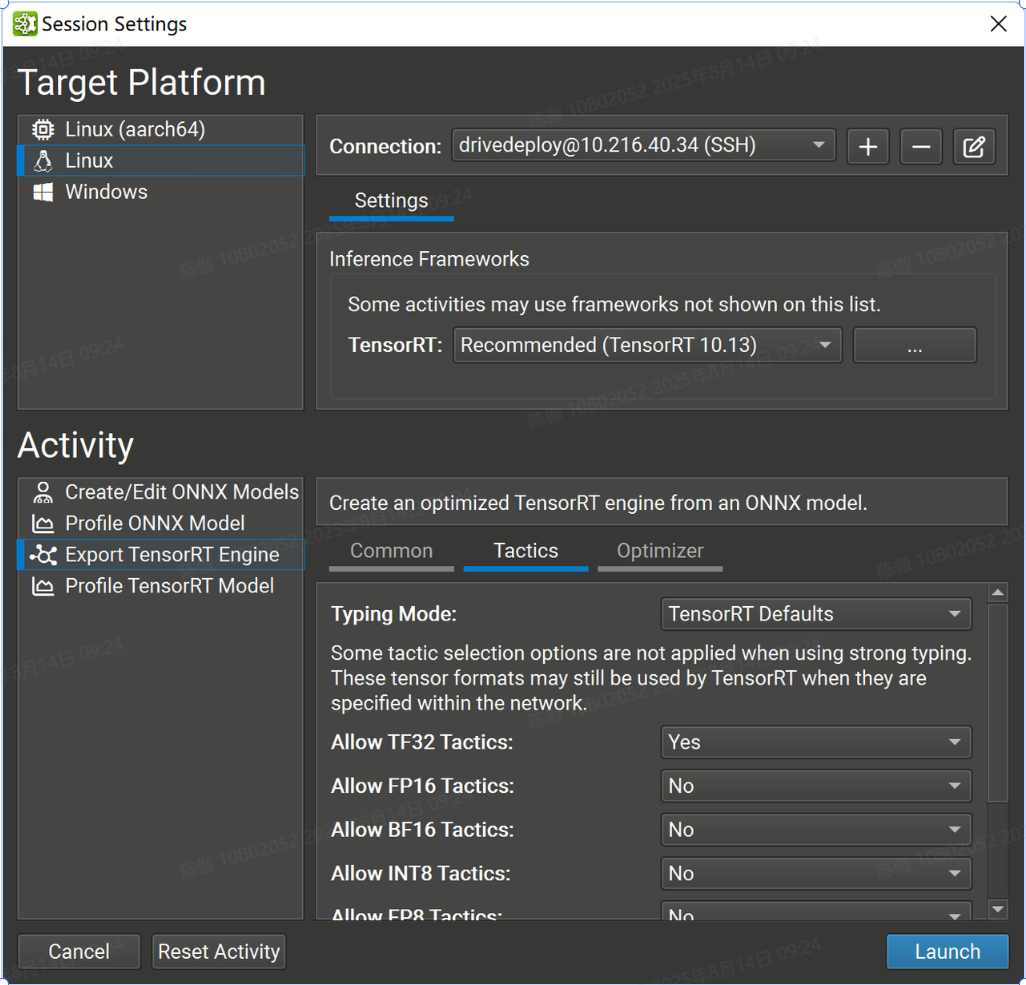
Task: Click the frameworks-not-shown note text
Action: tap(614, 304)
